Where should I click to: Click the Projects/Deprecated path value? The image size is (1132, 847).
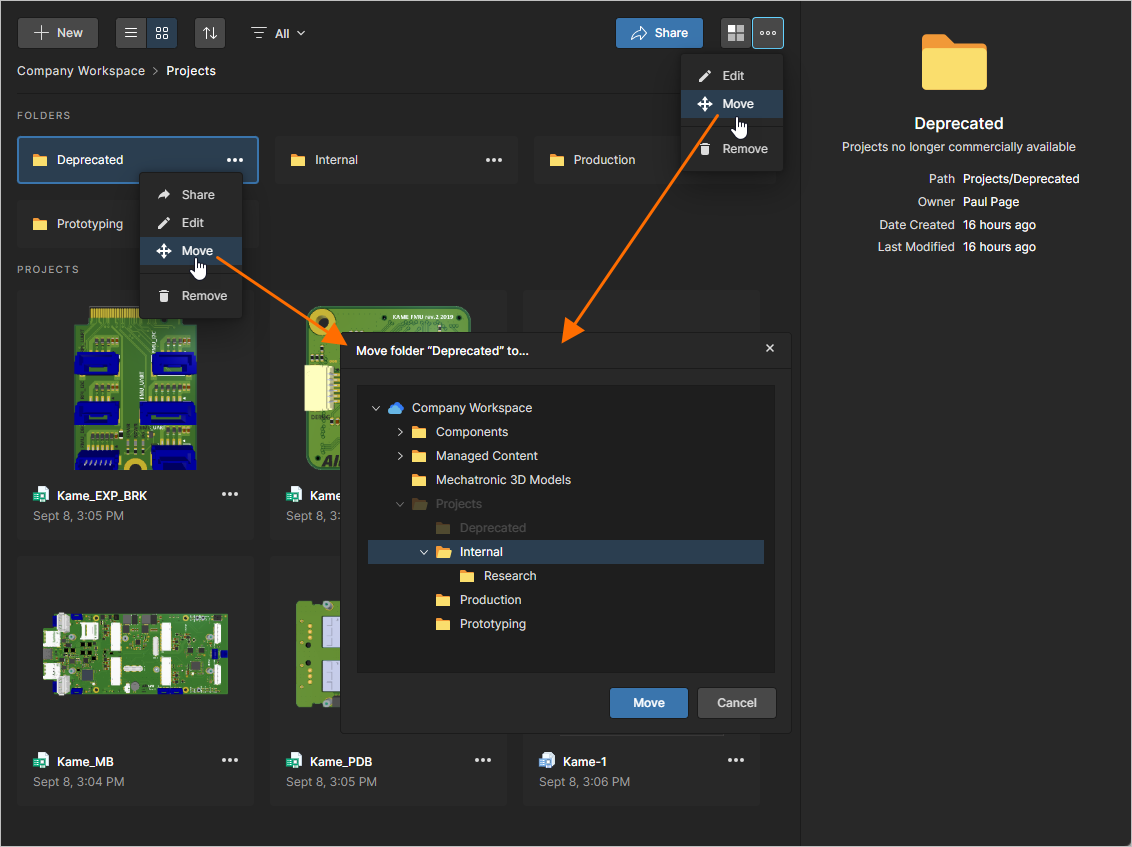[x=1021, y=179]
